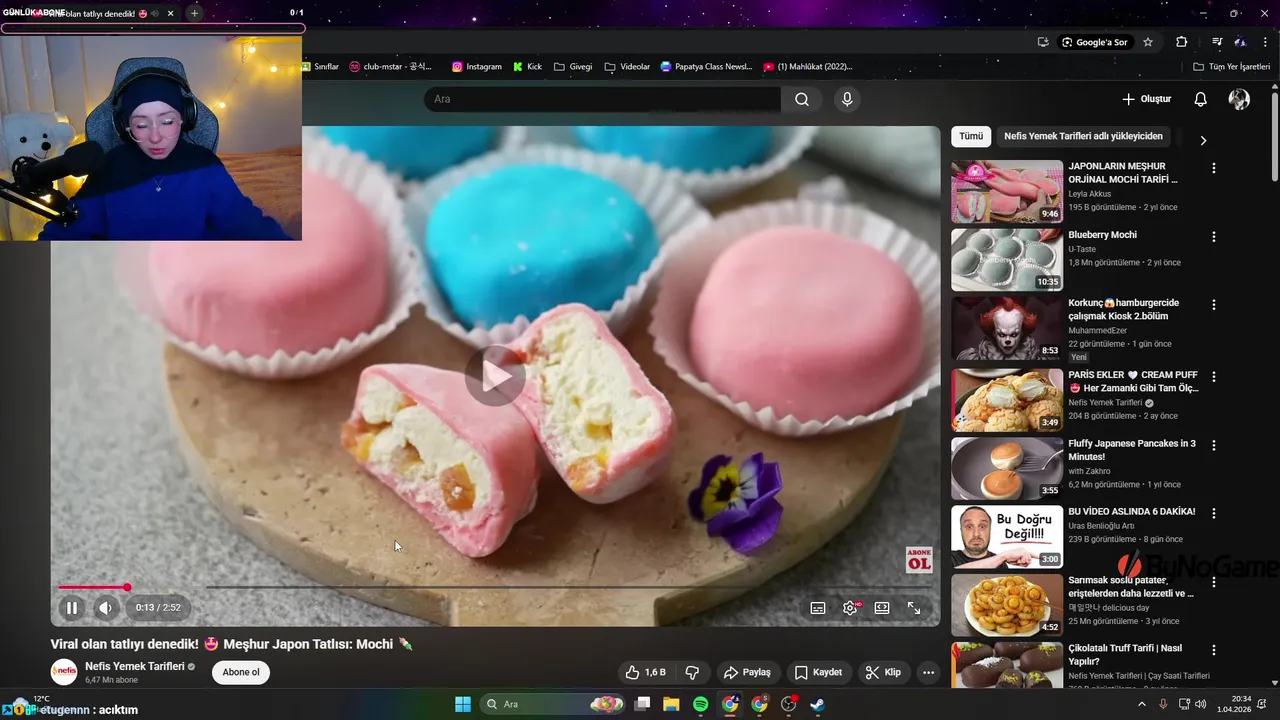
Task: Click the Windows taskbar Ara search box
Action: point(553,704)
